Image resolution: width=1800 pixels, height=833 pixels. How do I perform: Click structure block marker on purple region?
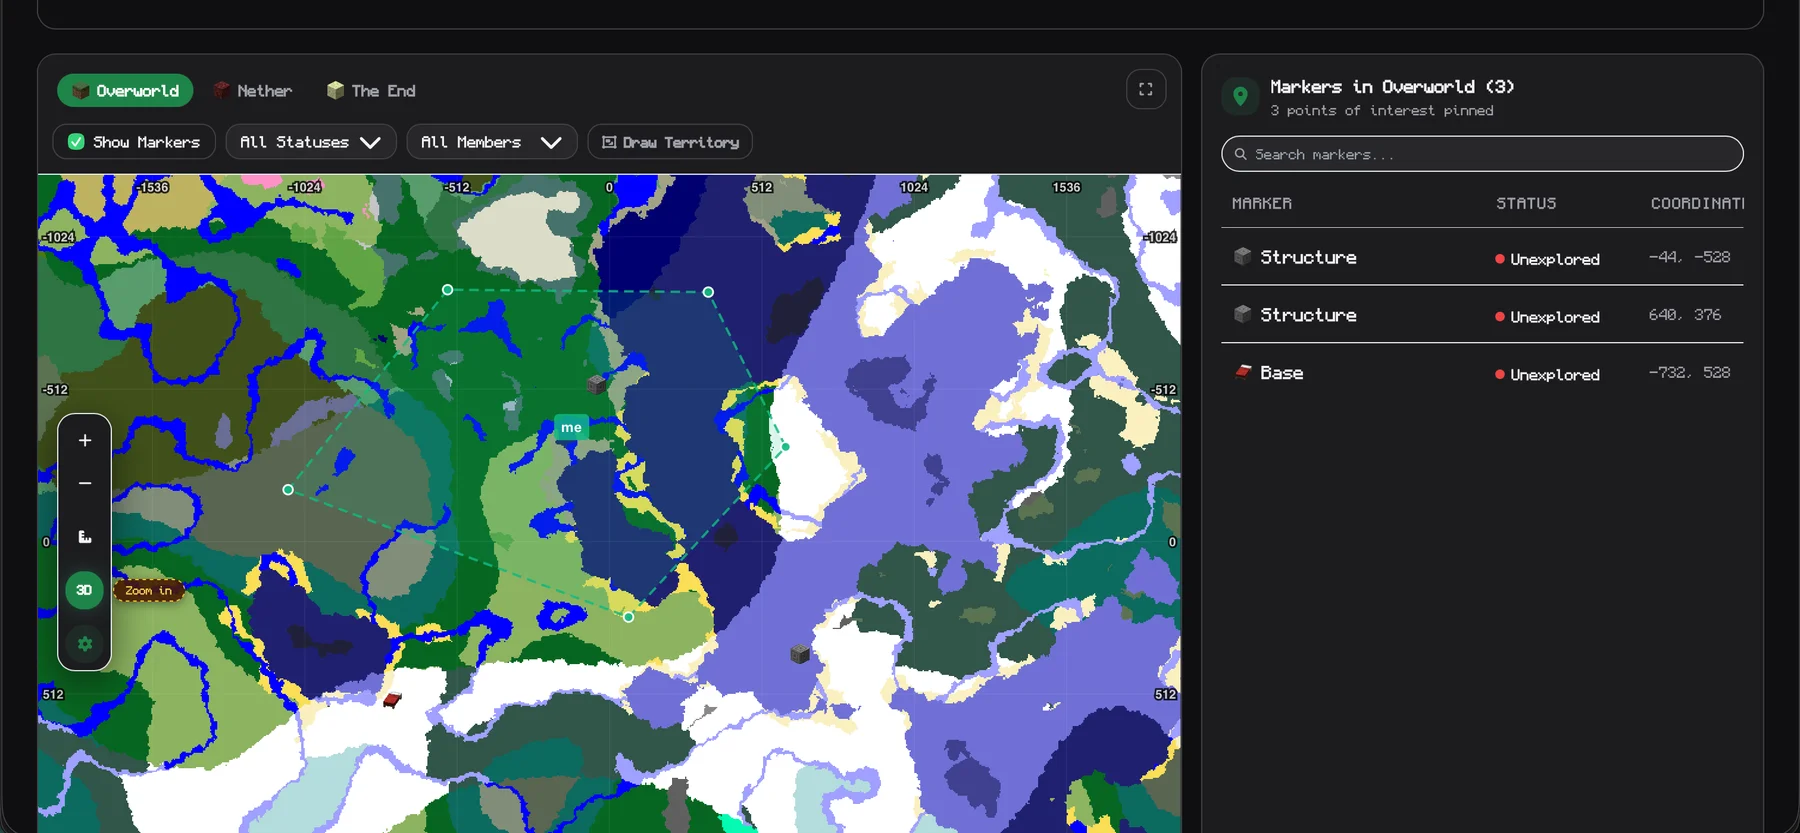point(800,654)
